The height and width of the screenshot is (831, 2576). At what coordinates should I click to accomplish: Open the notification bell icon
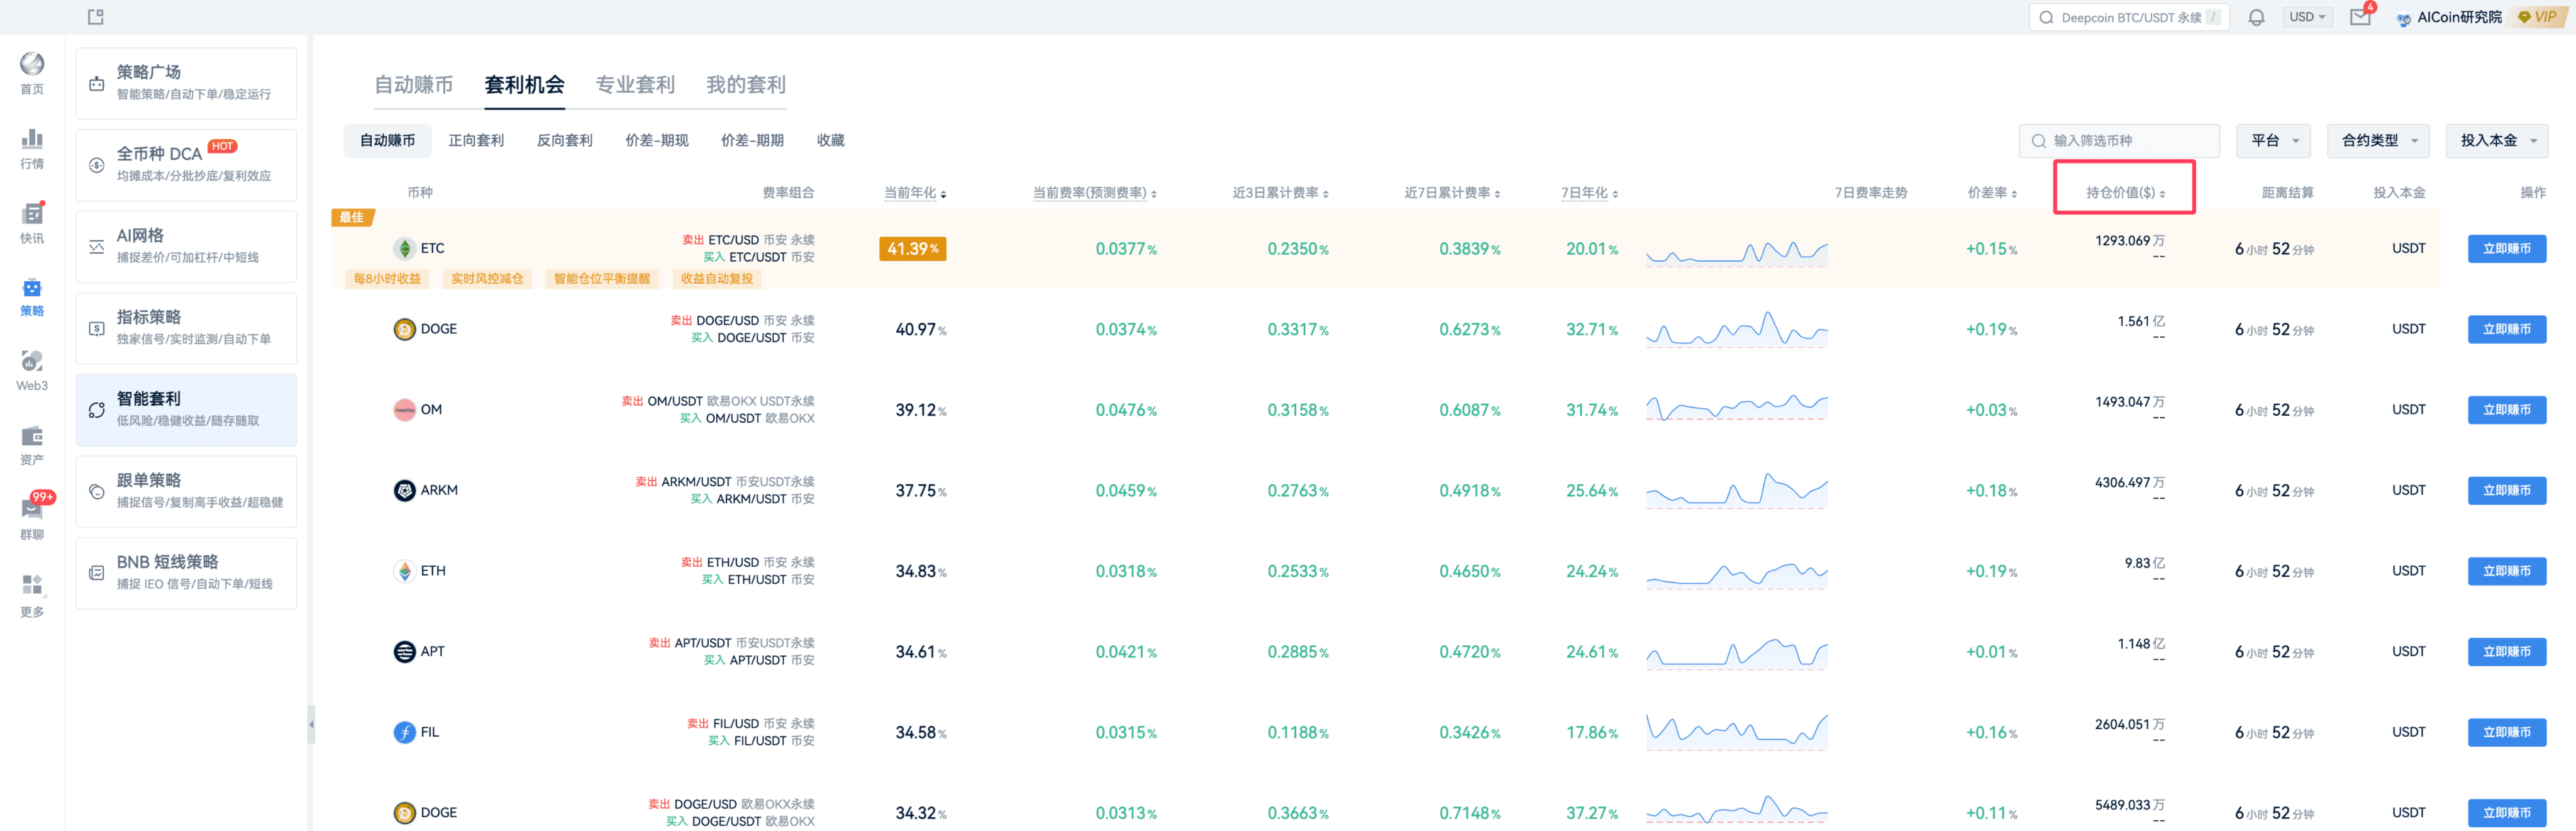point(2256,17)
